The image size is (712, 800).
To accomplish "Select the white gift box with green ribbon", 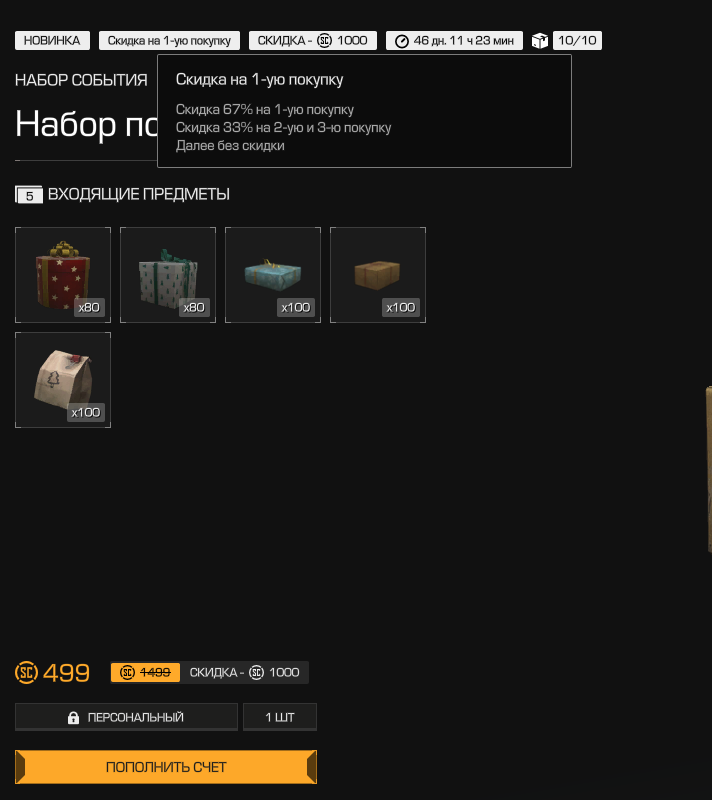I will (168, 275).
